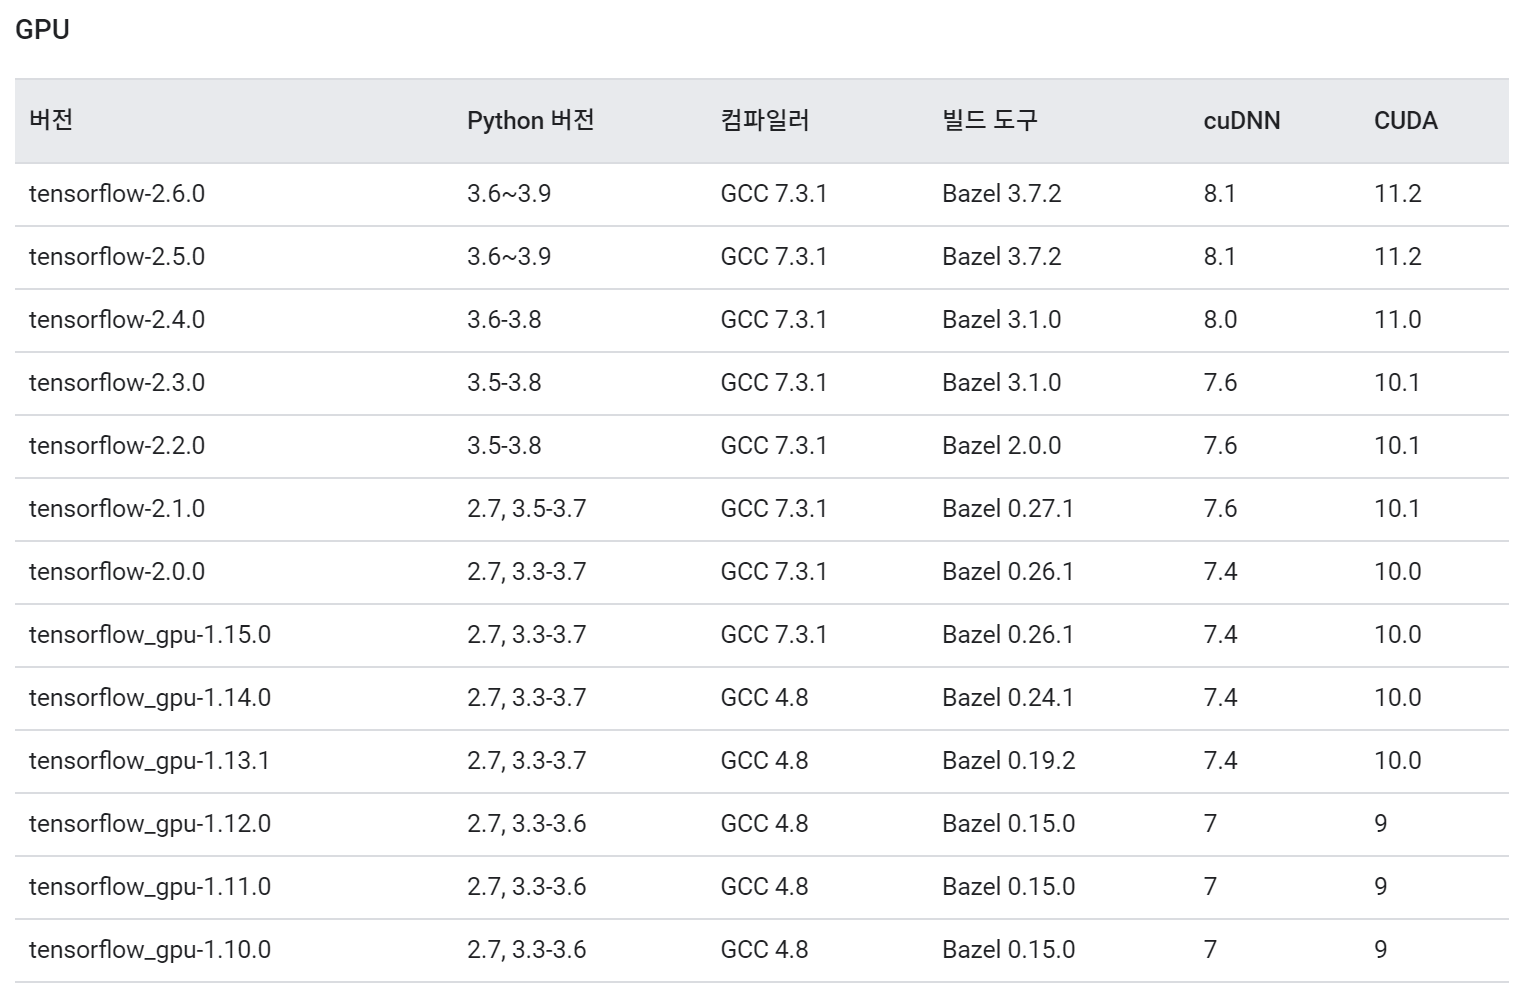Select the tensorflow-2.4.0 version cell
This screenshot has width=1526, height=986.
pos(116,320)
